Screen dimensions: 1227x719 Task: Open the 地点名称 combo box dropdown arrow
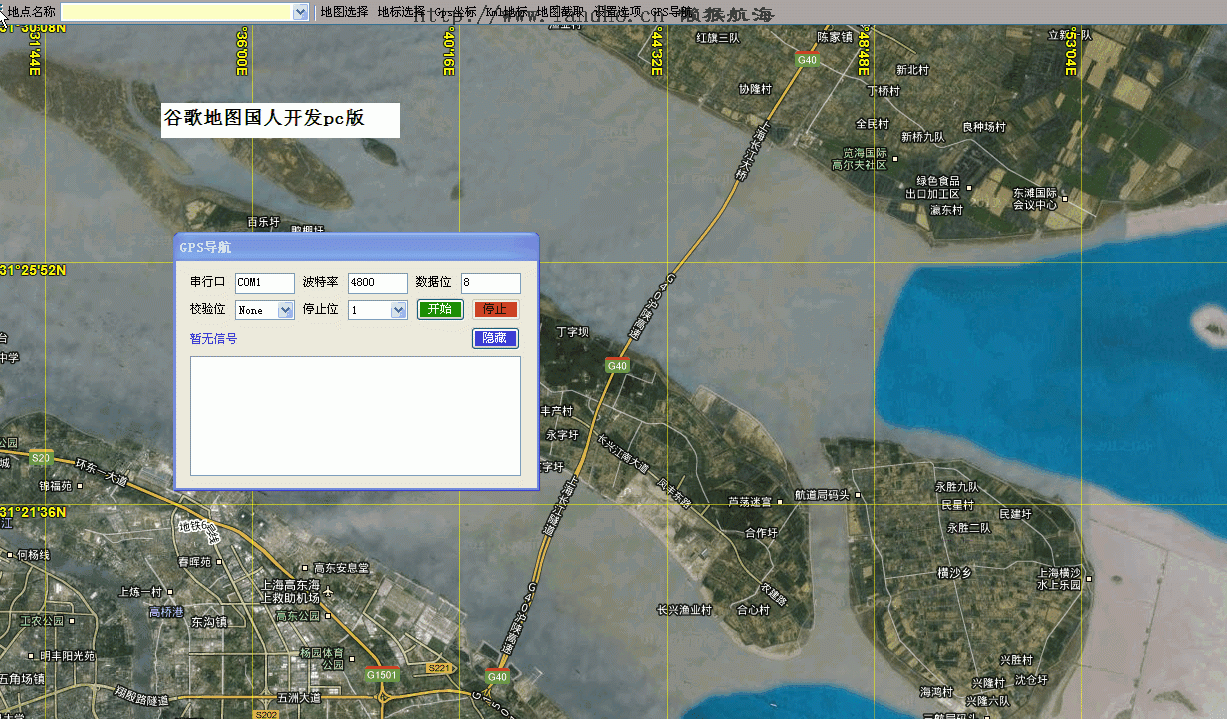pyautogui.click(x=300, y=12)
